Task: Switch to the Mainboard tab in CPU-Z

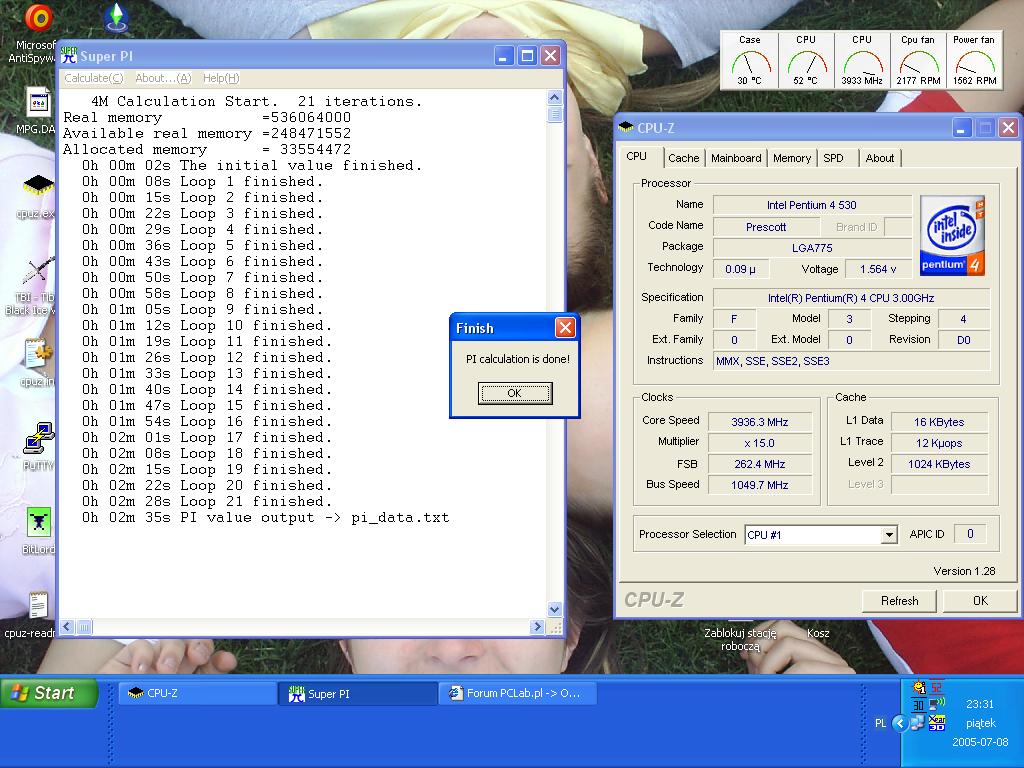Action: click(736, 158)
